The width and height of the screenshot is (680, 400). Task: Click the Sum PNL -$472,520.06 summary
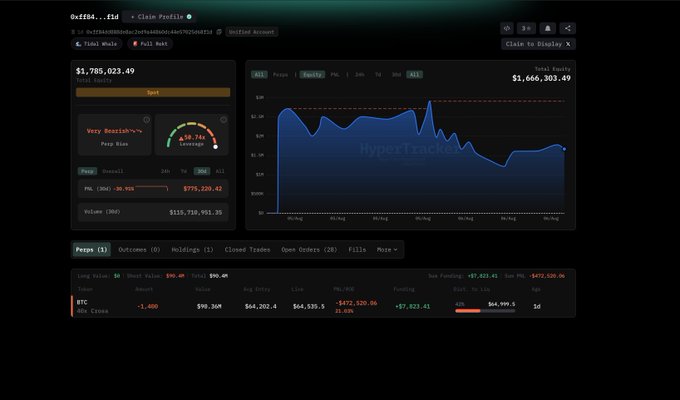pyautogui.click(x=535, y=276)
